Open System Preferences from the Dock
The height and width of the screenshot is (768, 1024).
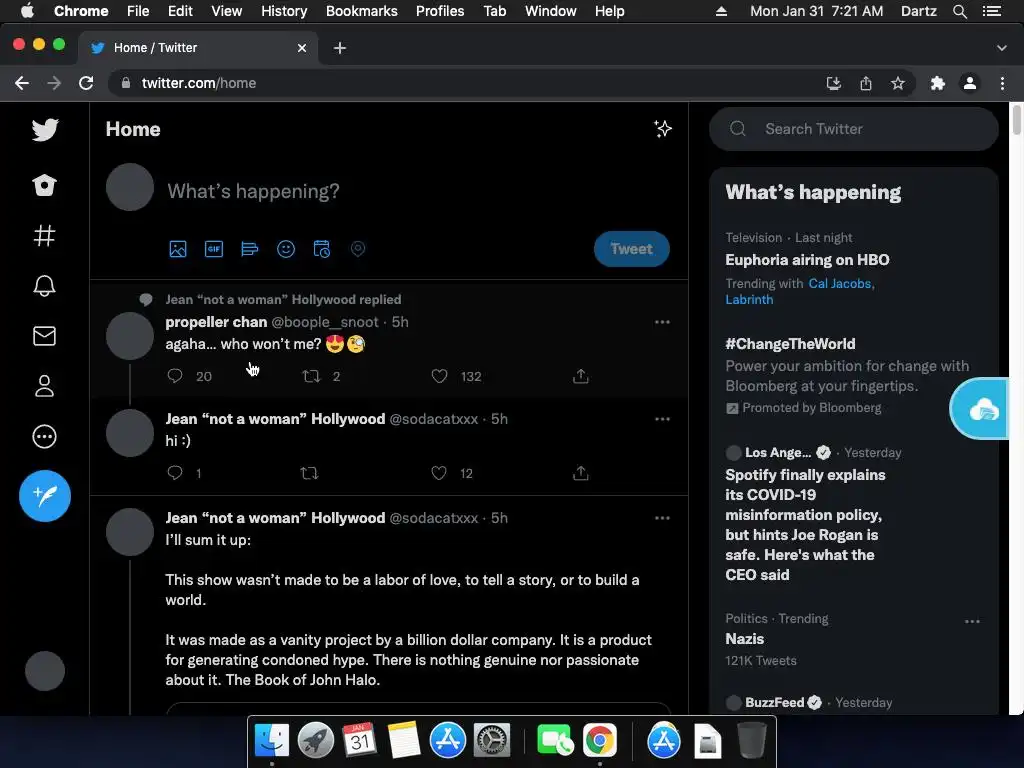pyautogui.click(x=491, y=740)
